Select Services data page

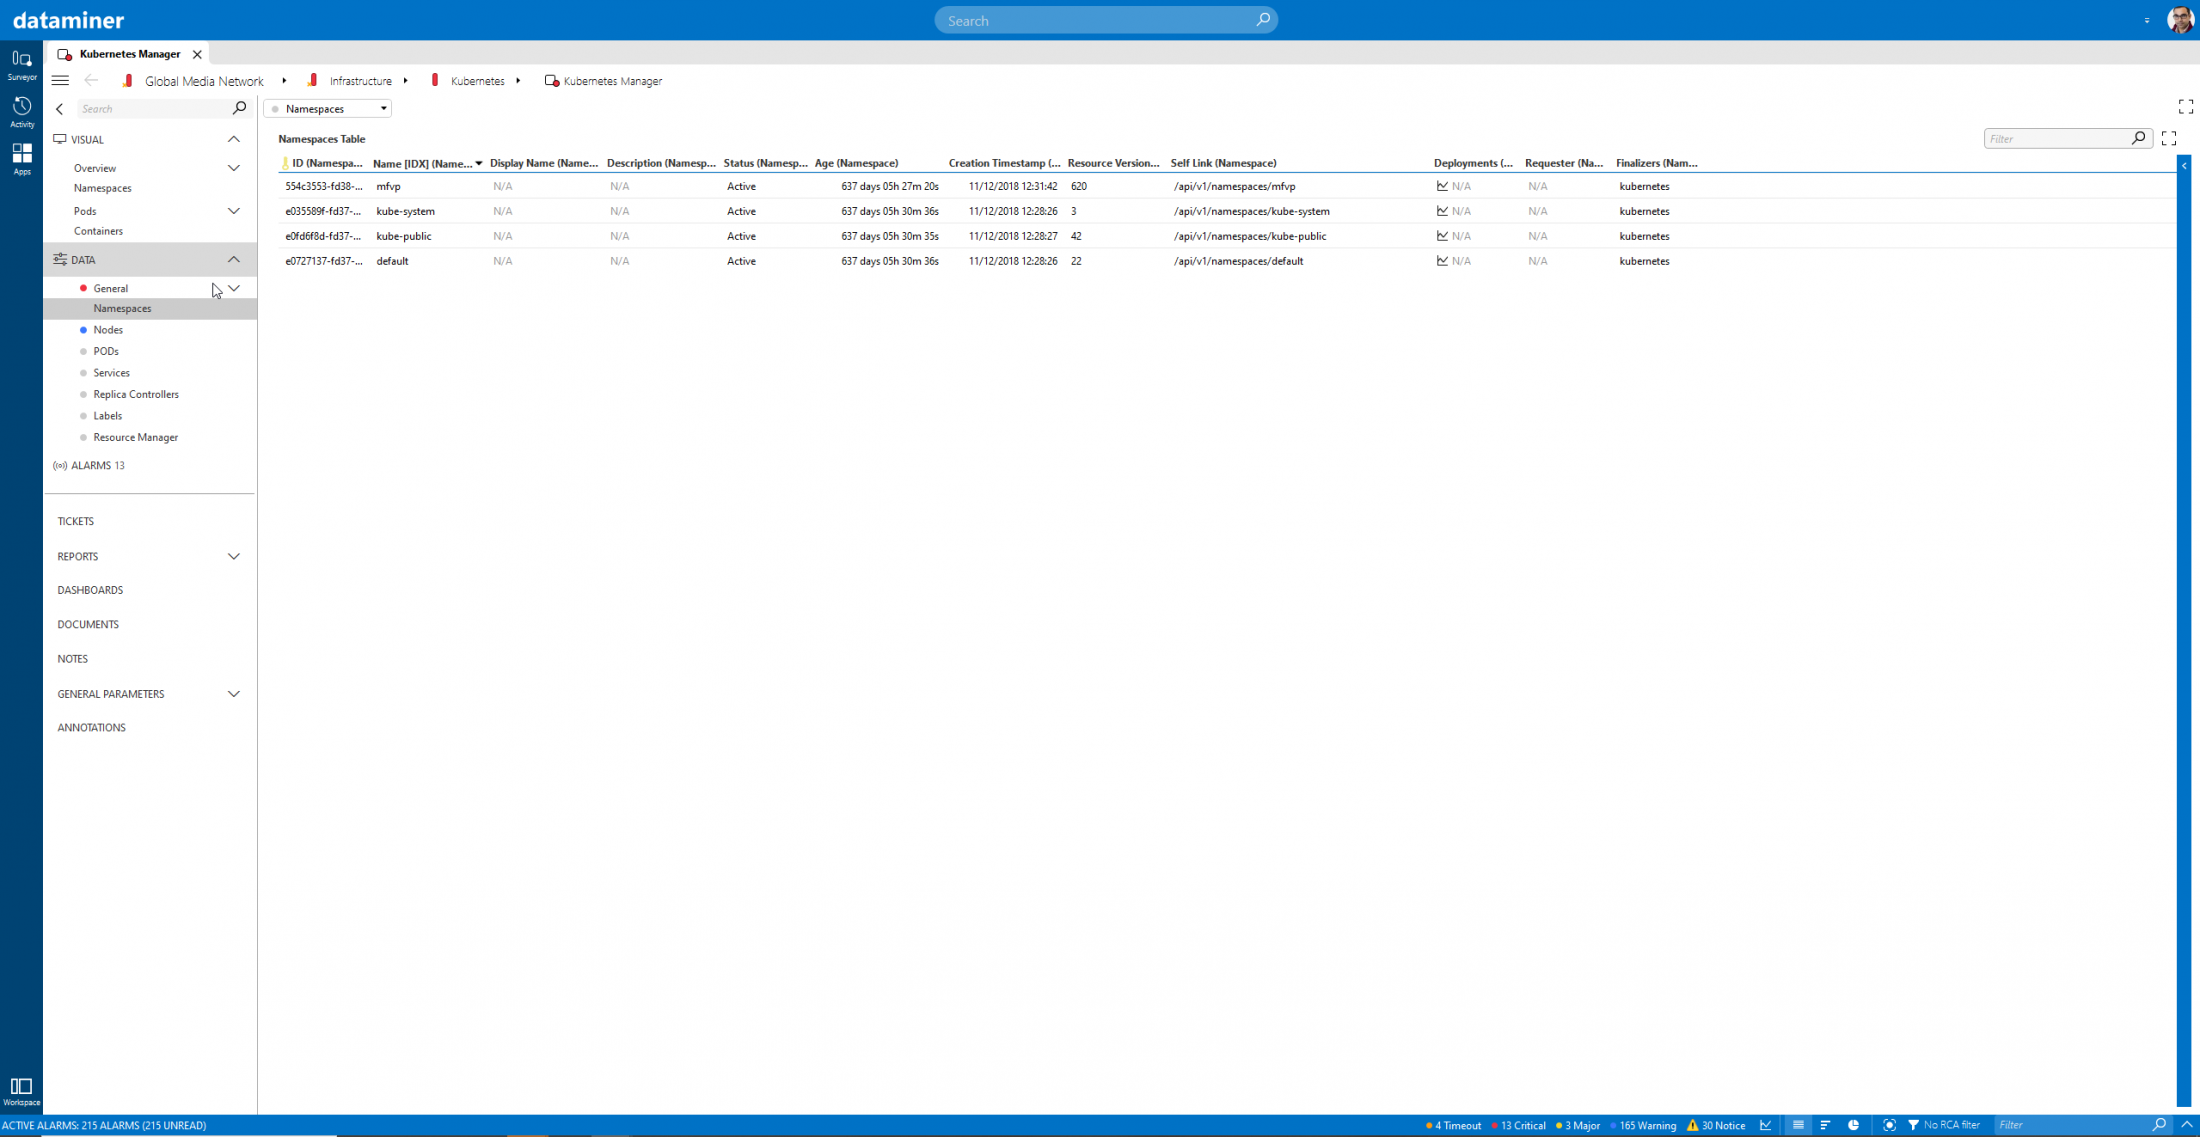[111, 373]
